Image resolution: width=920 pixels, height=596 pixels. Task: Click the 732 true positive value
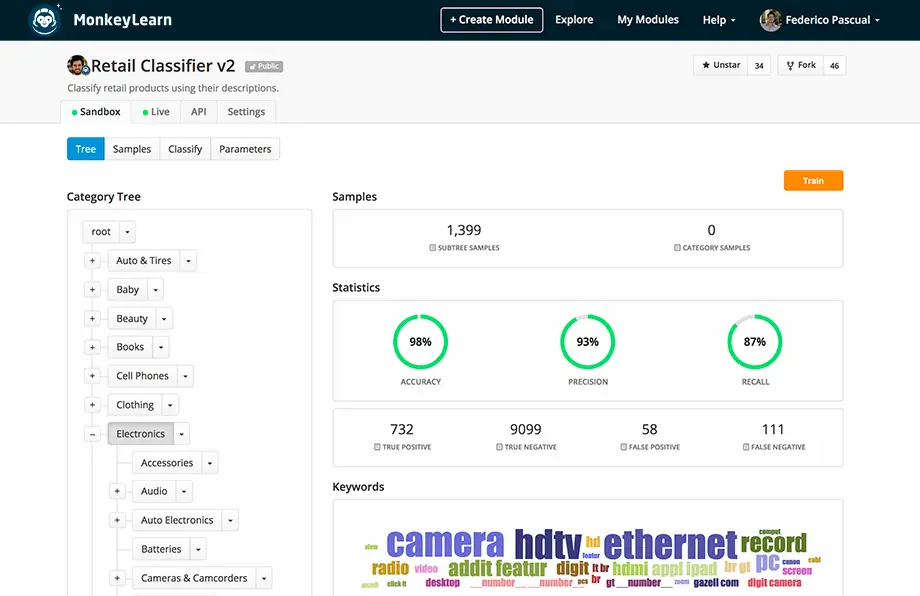402,429
